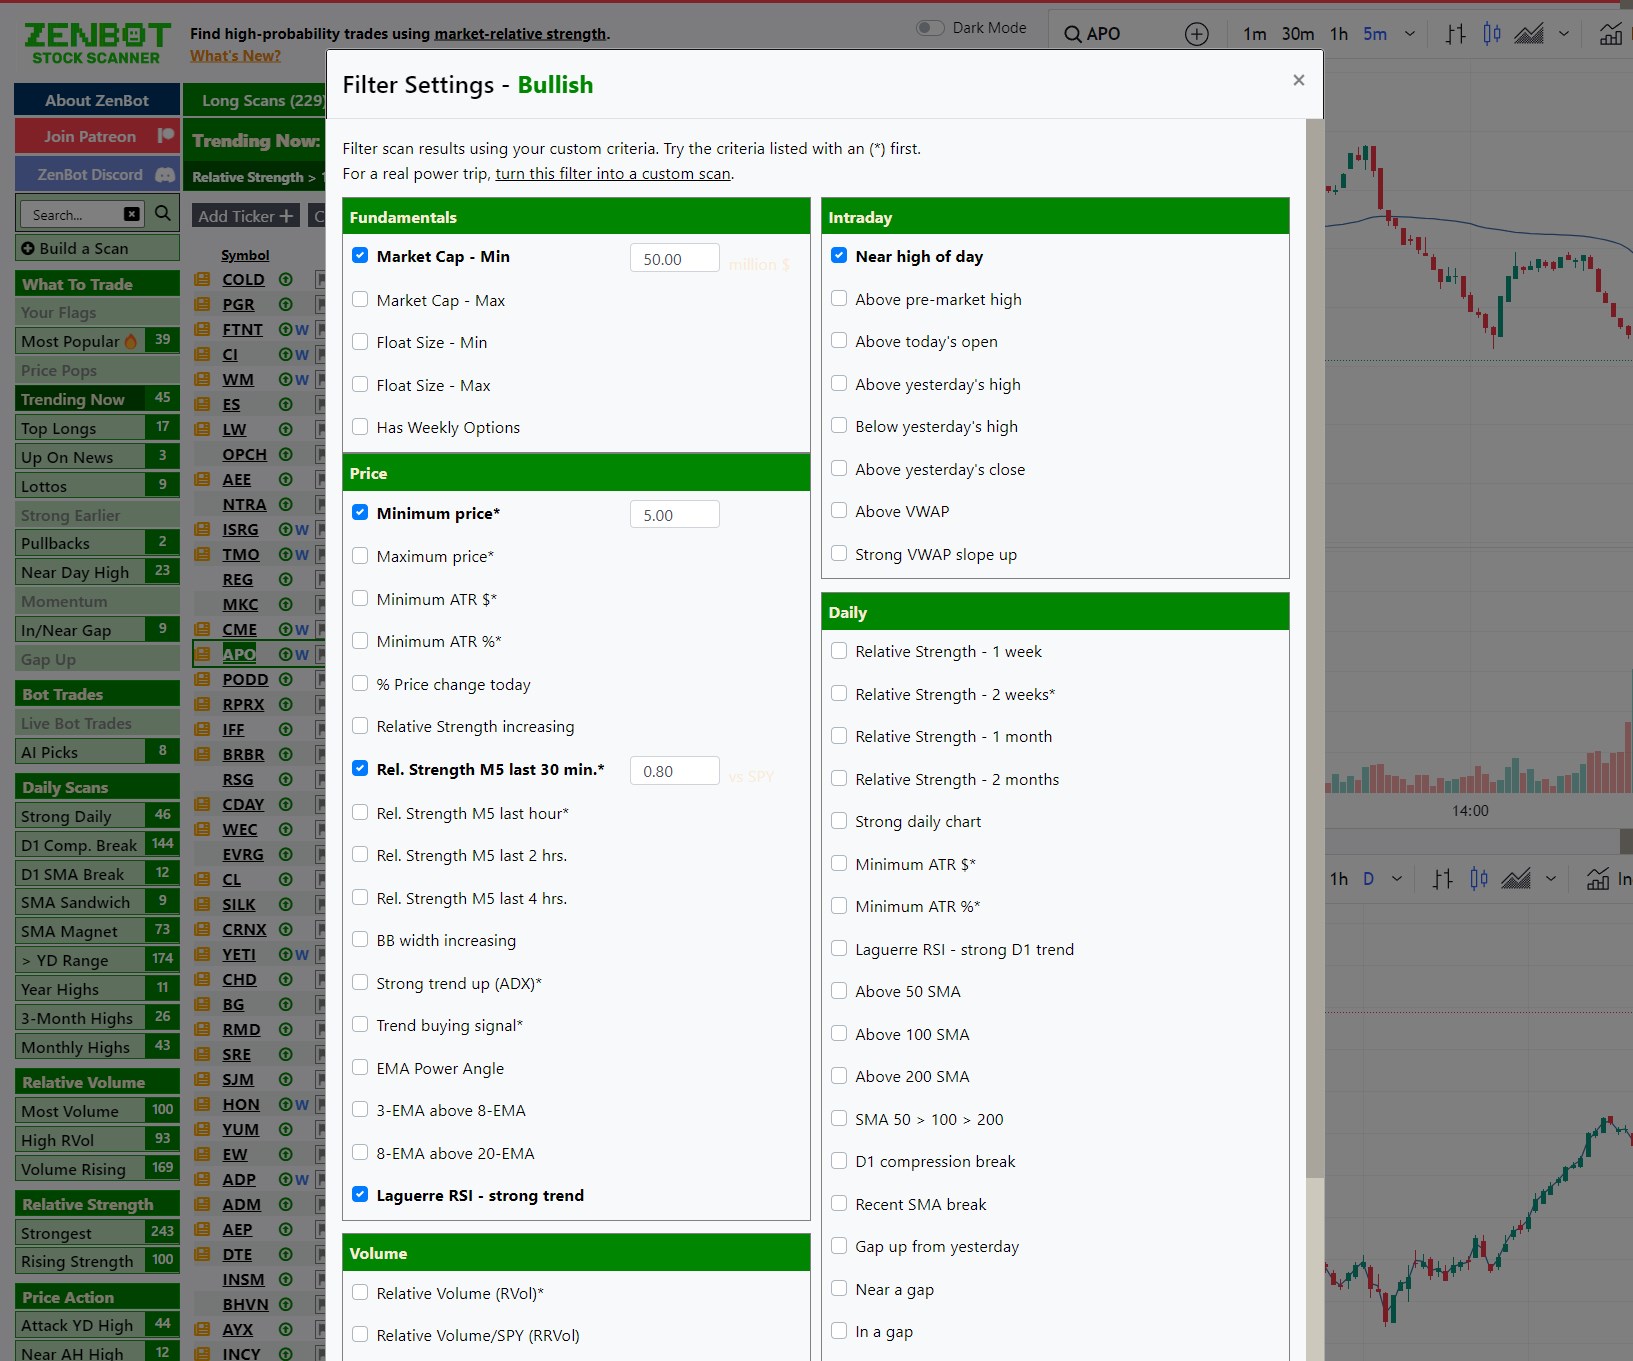Enable the Above VWAP checkbox
The image size is (1633, 1361).
(x=838, y=510)
